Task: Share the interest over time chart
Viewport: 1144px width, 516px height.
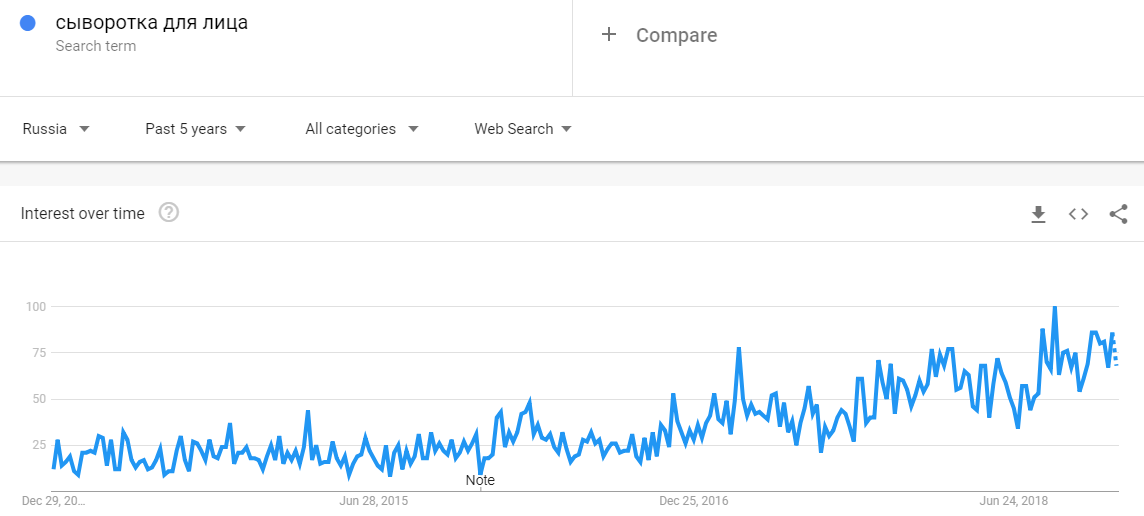Action: pyautogui.click(x=1118, y=214)
